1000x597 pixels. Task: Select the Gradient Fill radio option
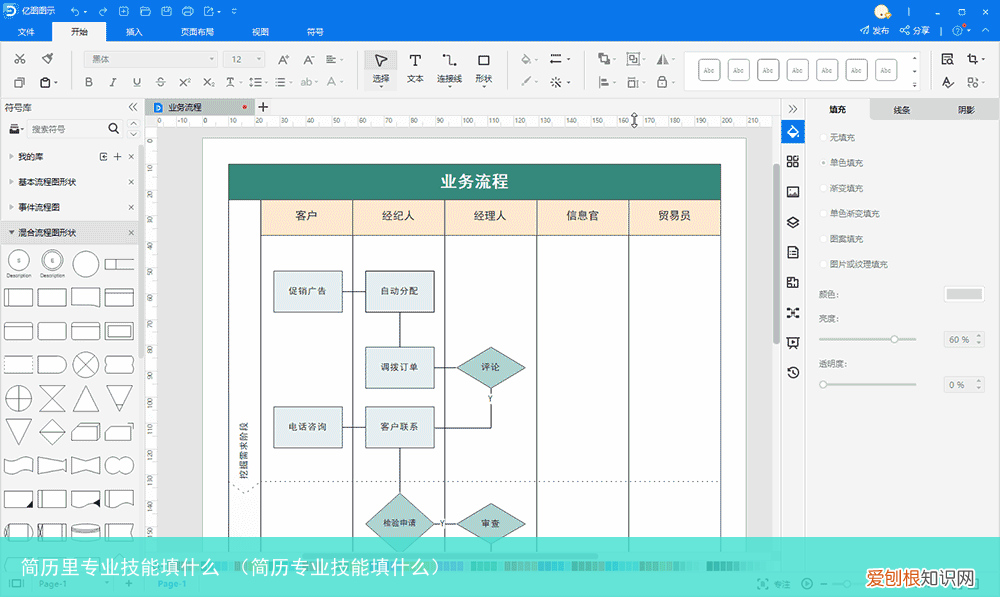823,188
